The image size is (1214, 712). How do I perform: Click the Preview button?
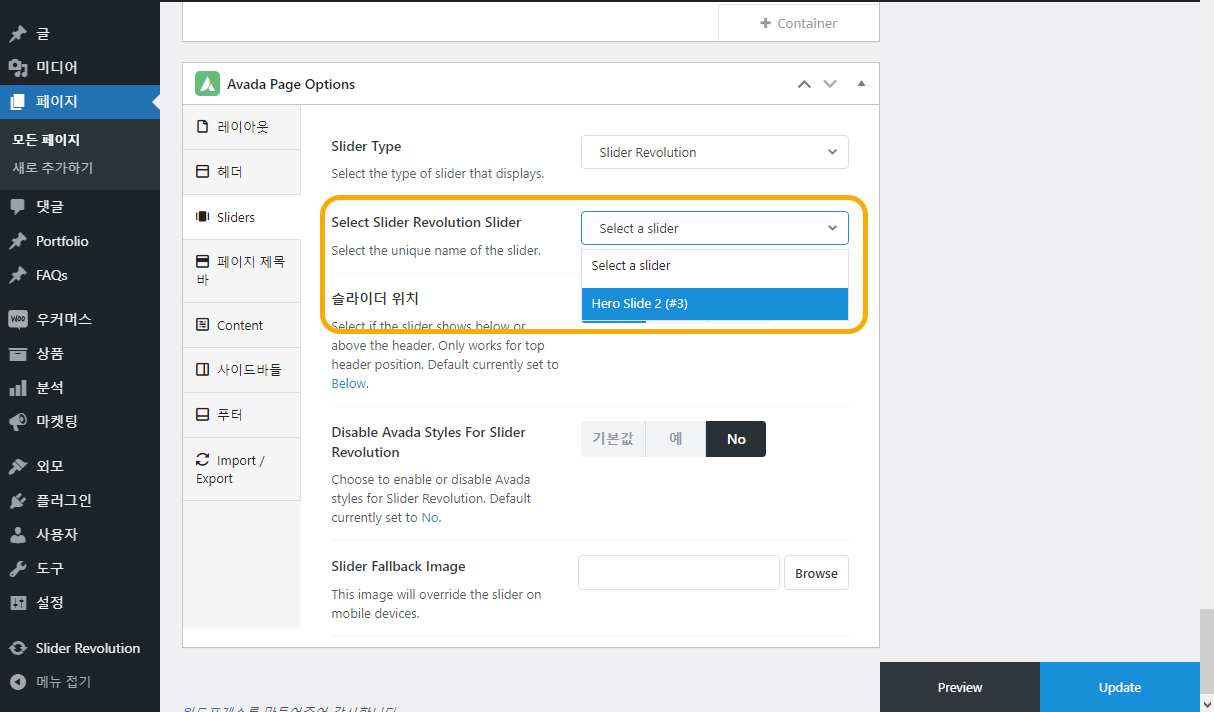960,687
